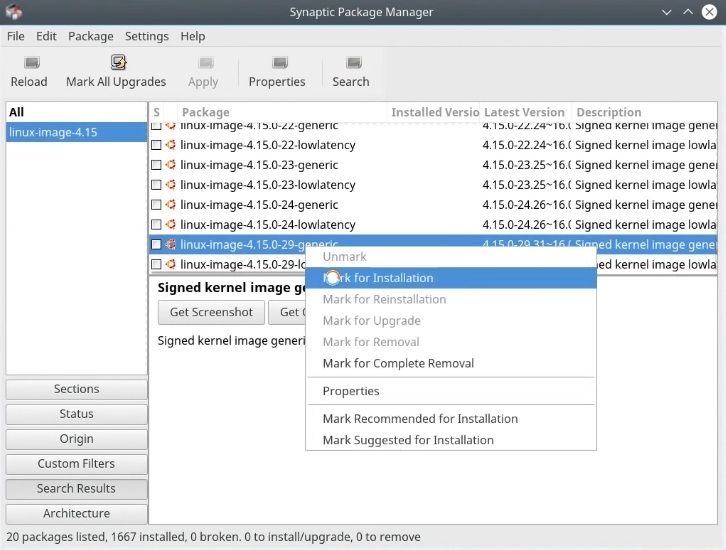
Task: Sort by Latest Version column header
Action: point(526,112)
